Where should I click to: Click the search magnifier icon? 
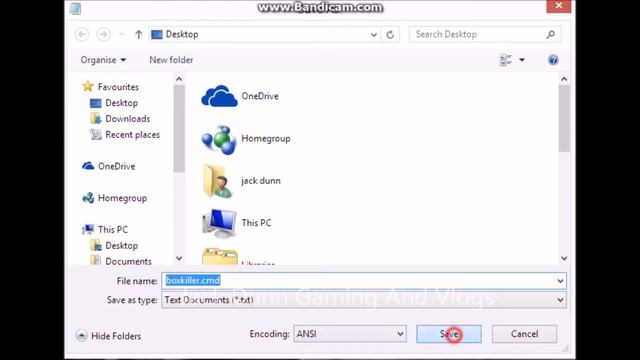coord(551,35)
